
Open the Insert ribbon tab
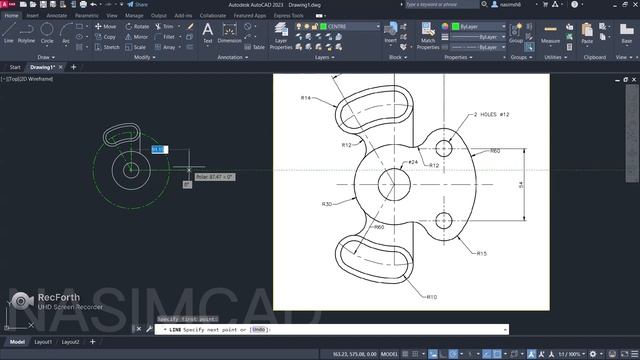click(32, 16)
